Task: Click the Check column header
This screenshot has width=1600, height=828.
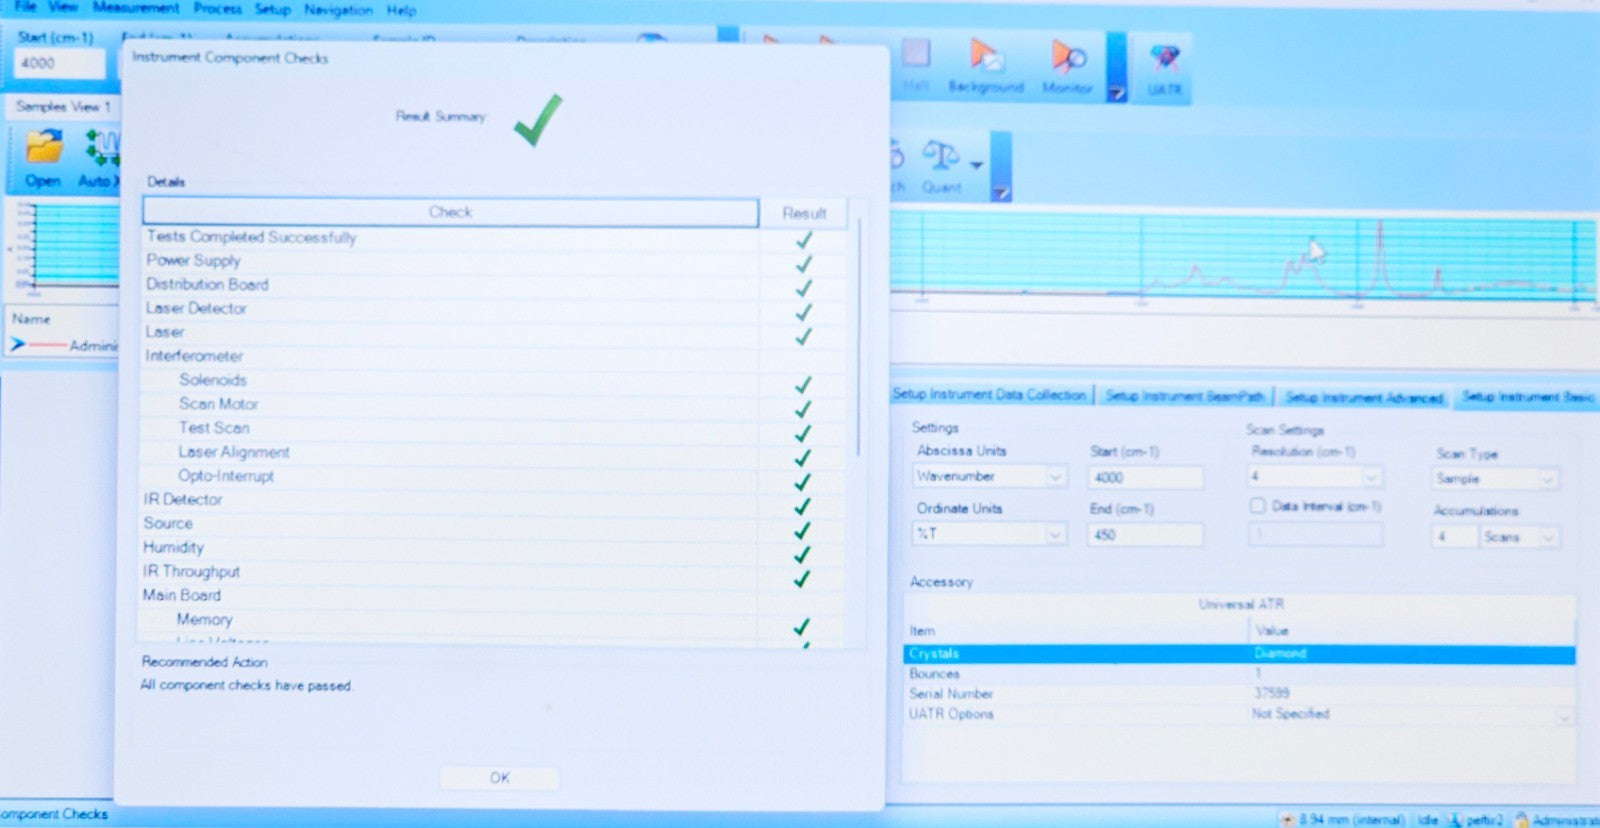Action: coord(450,212)
